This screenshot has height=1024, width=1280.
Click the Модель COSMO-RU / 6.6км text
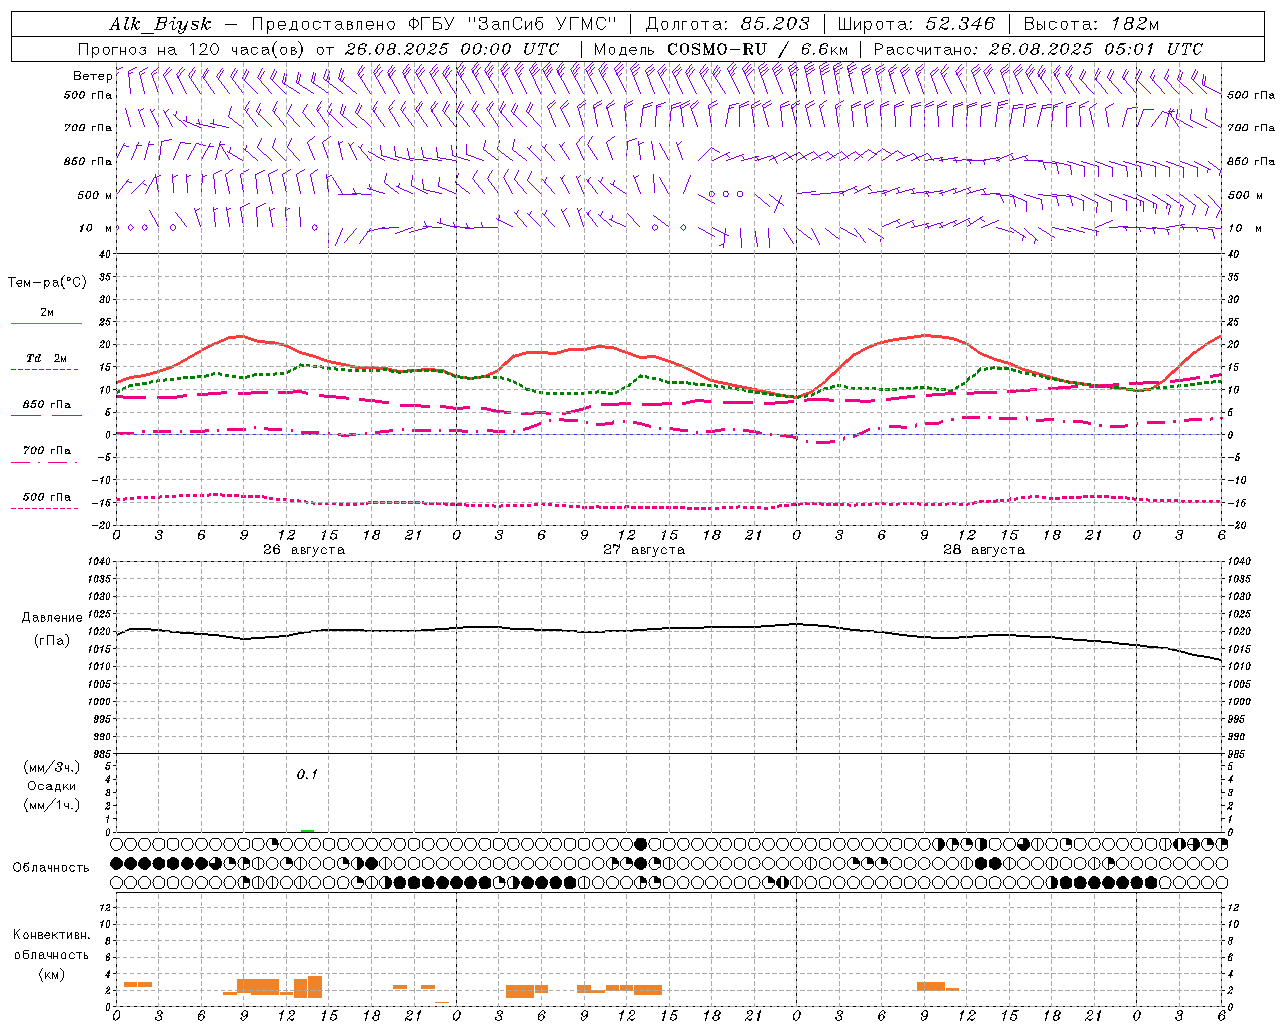(720, 49)
